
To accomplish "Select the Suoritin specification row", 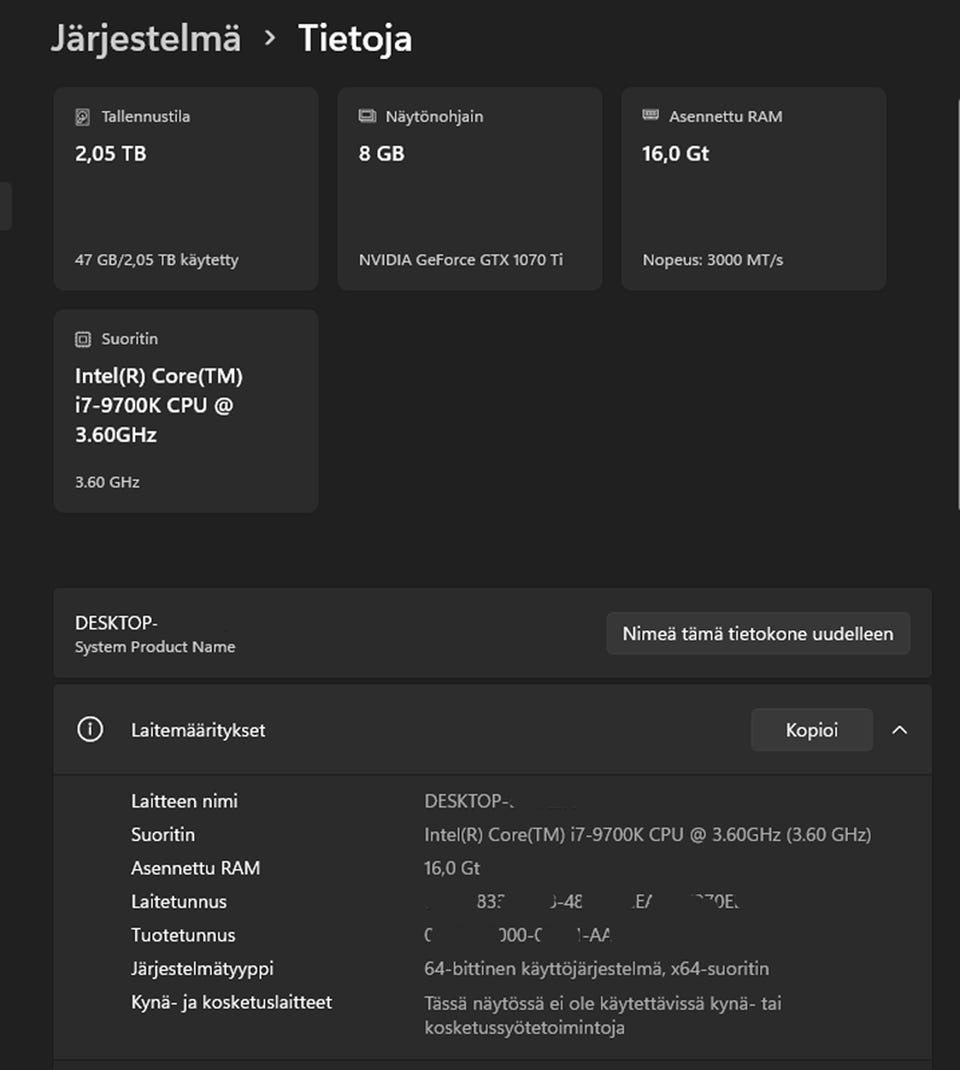I will [163, 835].
